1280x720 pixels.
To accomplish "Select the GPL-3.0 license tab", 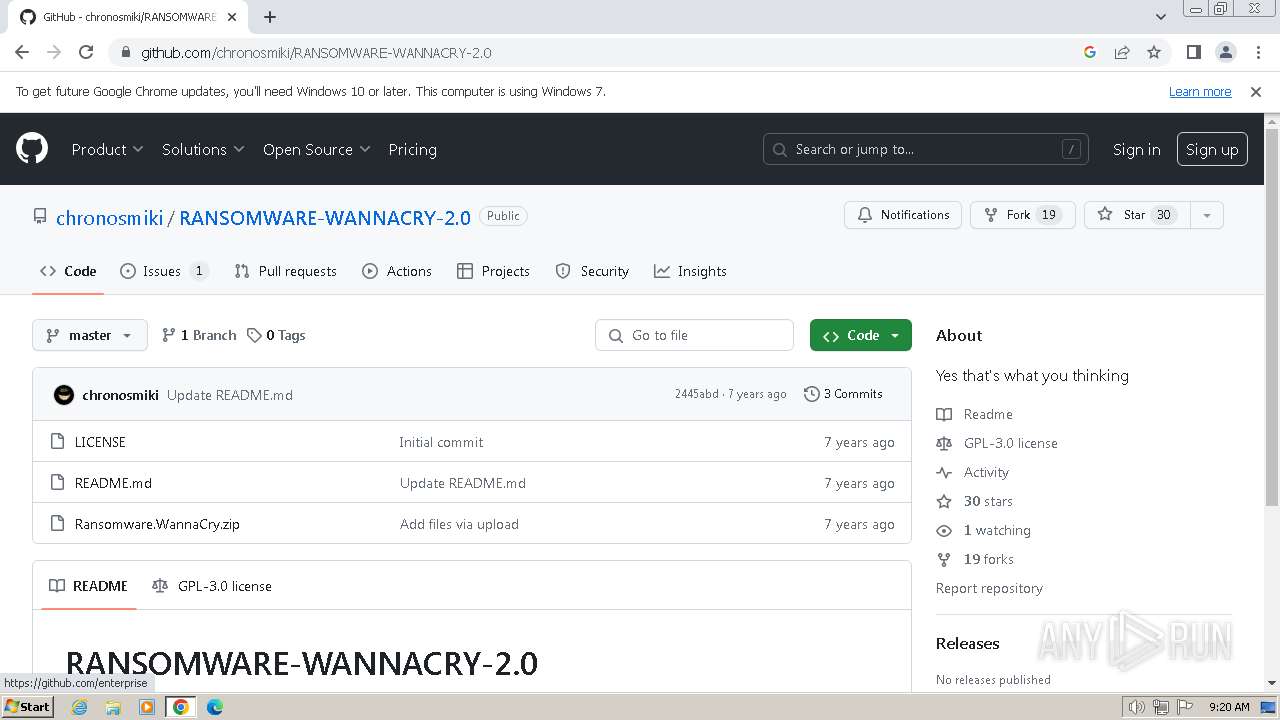I will click(212, 586).
